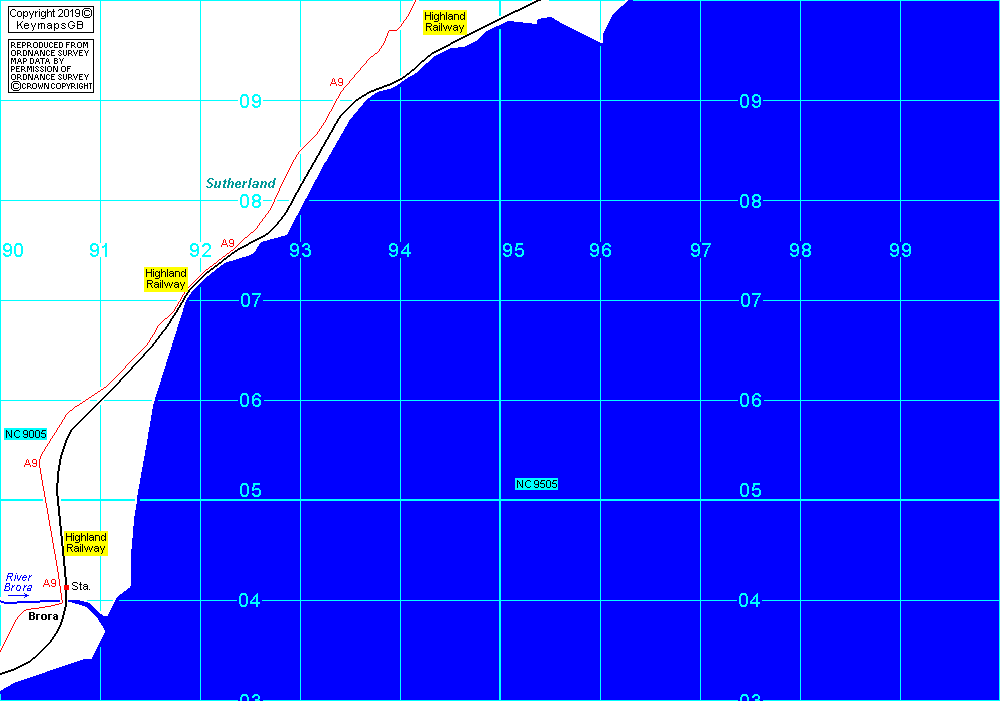Click the Sta. station label text
The image size is (1000, 701).
pyautogui.click(x=82, y=586)
